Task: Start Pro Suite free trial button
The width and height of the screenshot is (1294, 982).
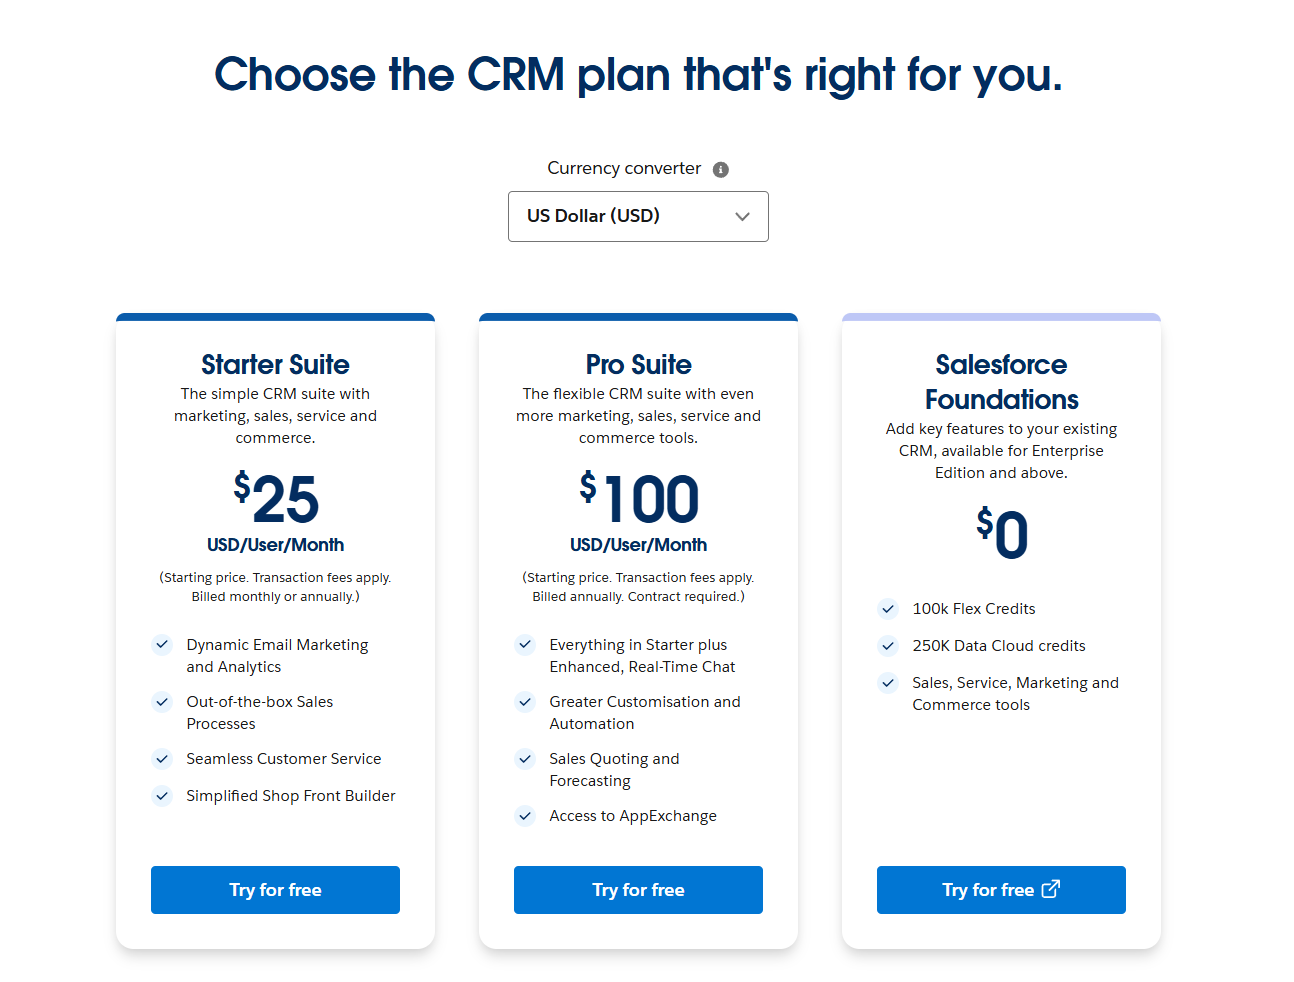Action: (x=638, y=890)
